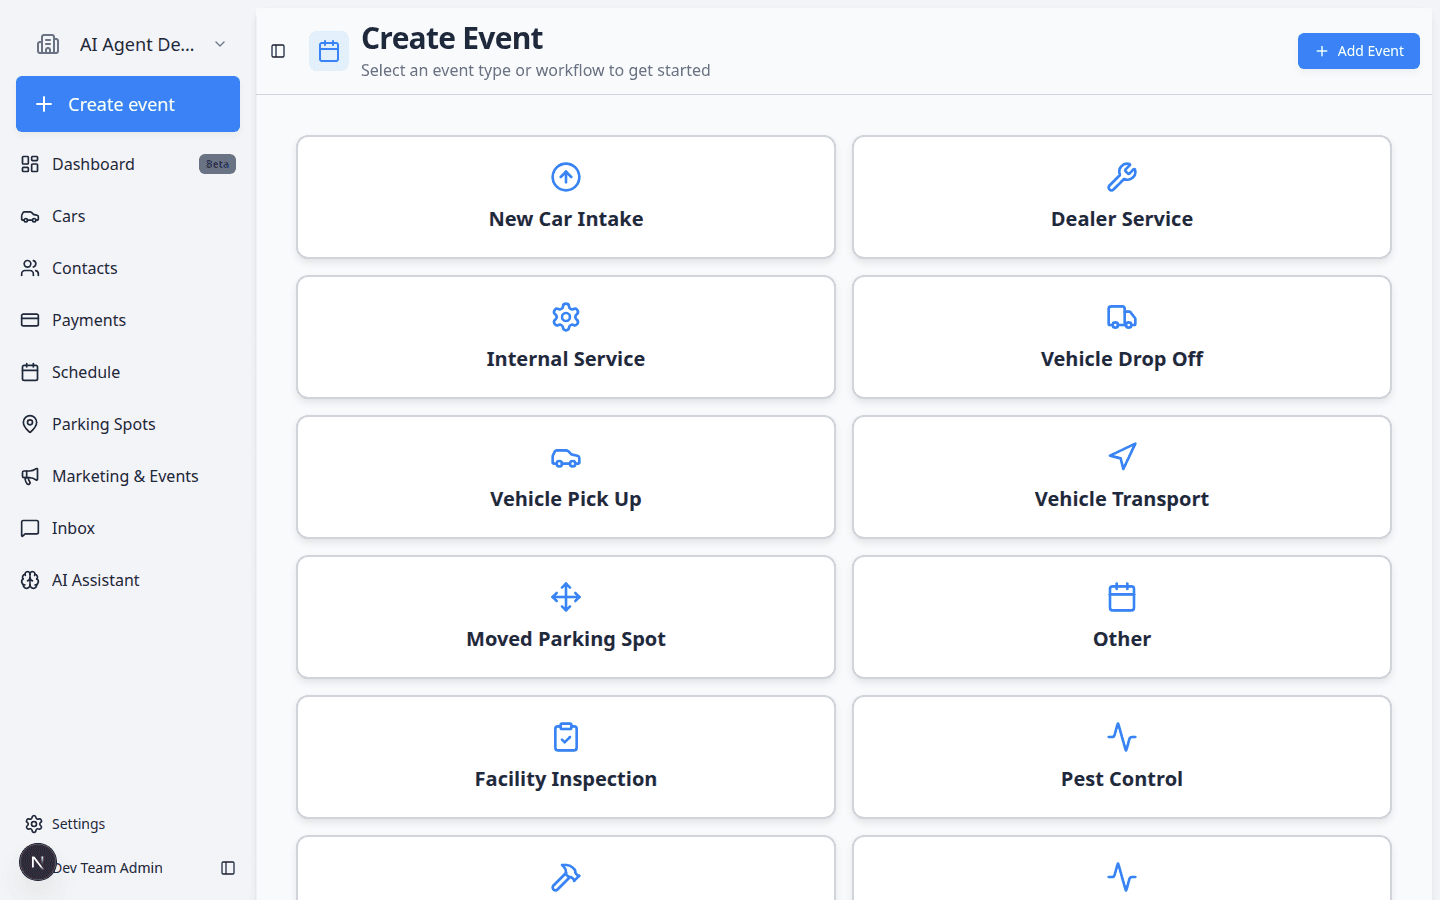Expand the AI Agent organization dropdown chevron

coord(220,44)
